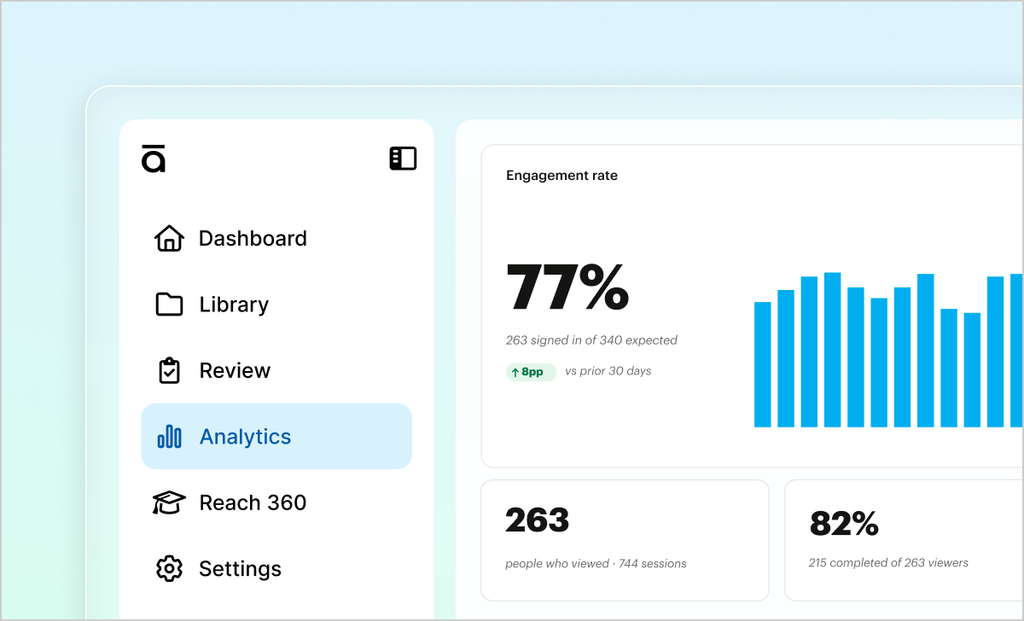
Task: Open the Dashboard menu item
Action: 277,238
